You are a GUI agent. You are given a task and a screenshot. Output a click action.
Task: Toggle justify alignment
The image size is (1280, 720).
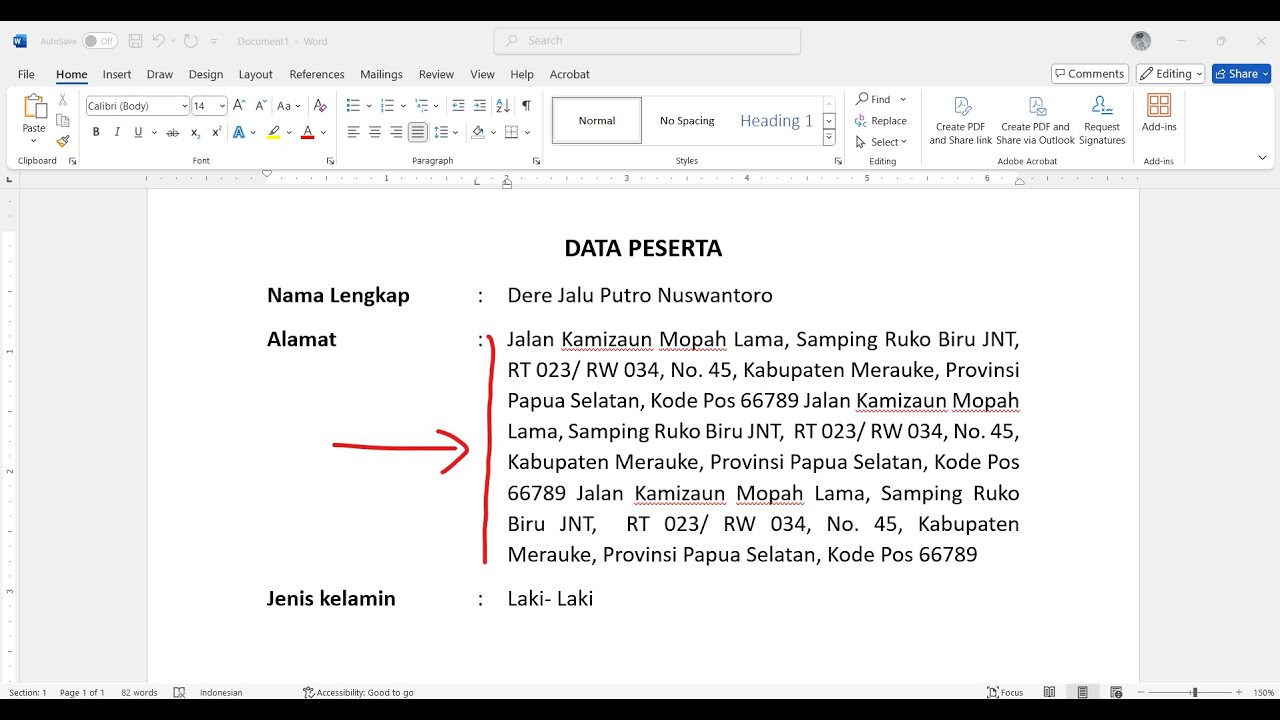(418, 132)
